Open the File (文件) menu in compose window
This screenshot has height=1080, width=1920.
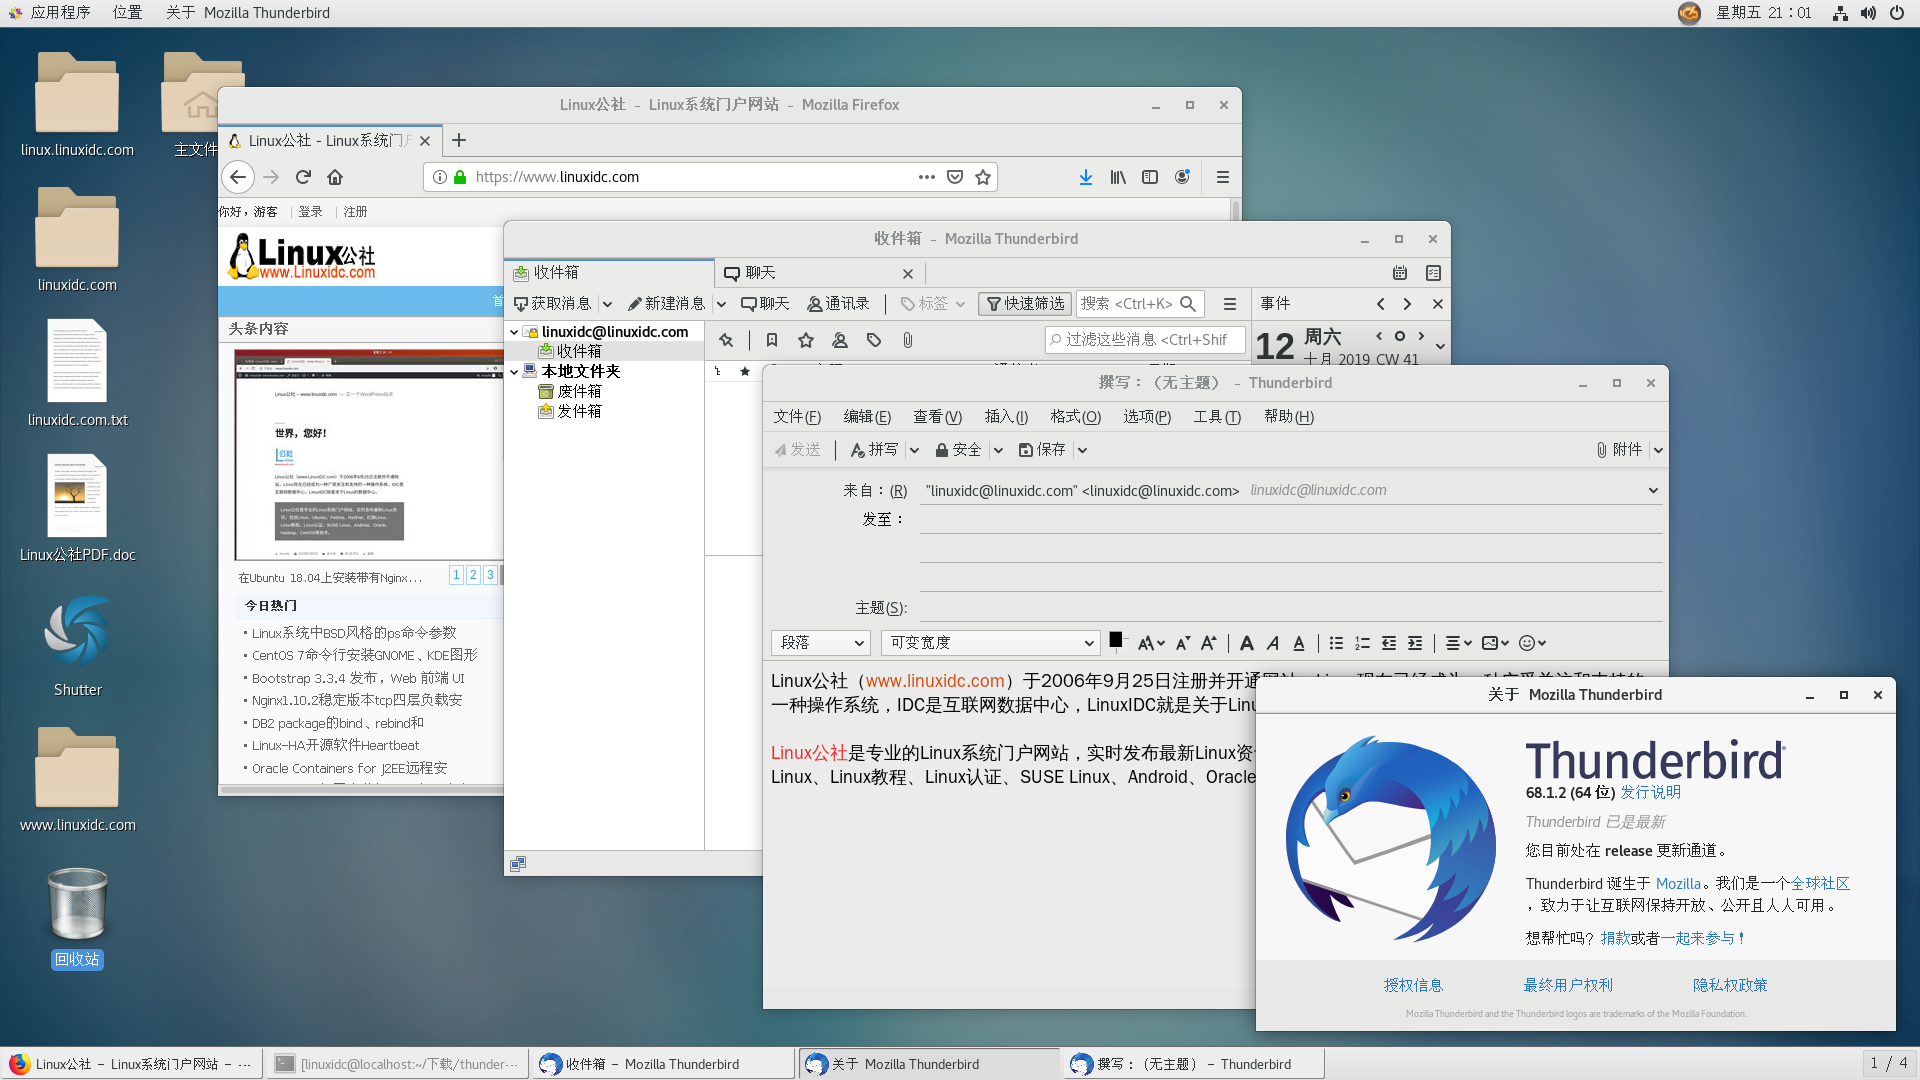click(797, 417)
